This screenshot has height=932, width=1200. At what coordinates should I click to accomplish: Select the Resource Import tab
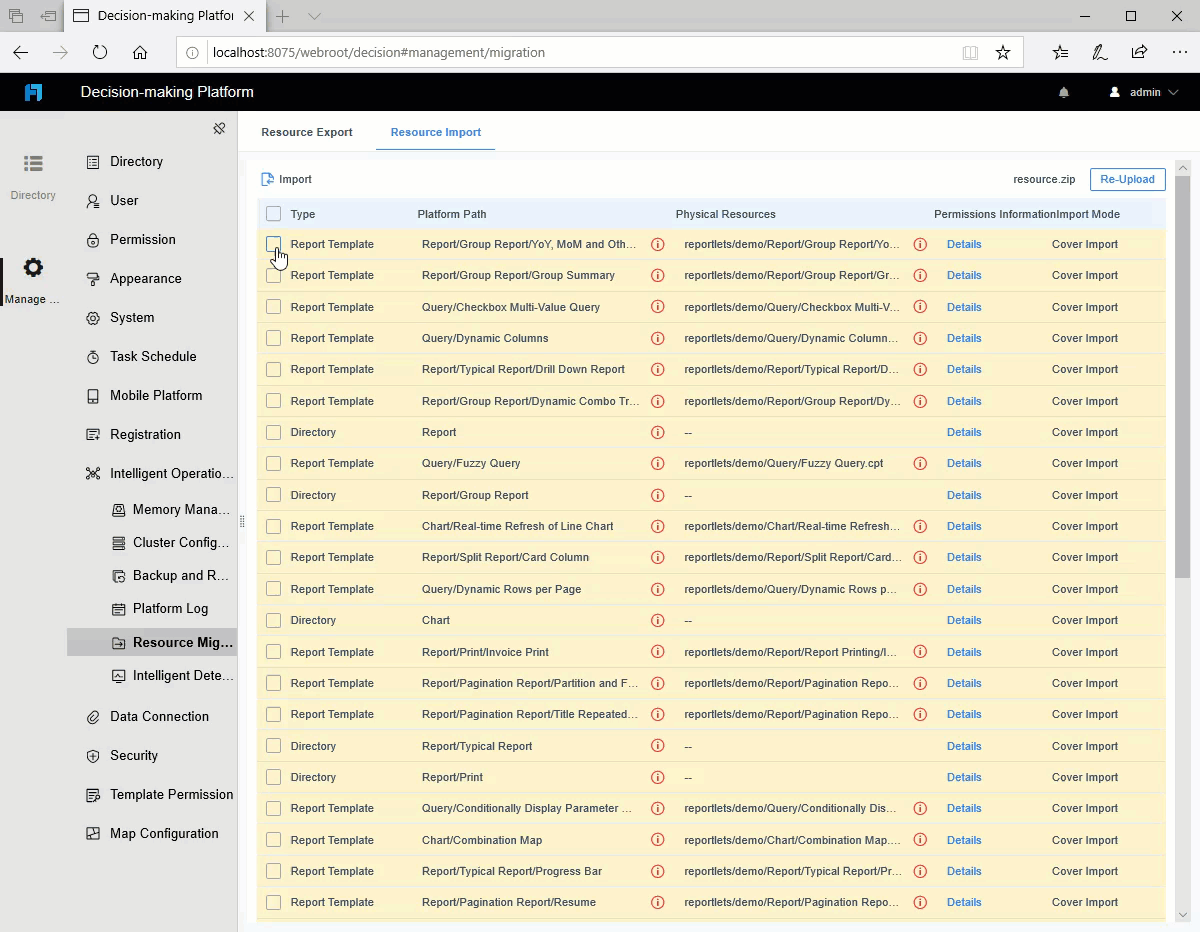[x=436, y=132]
